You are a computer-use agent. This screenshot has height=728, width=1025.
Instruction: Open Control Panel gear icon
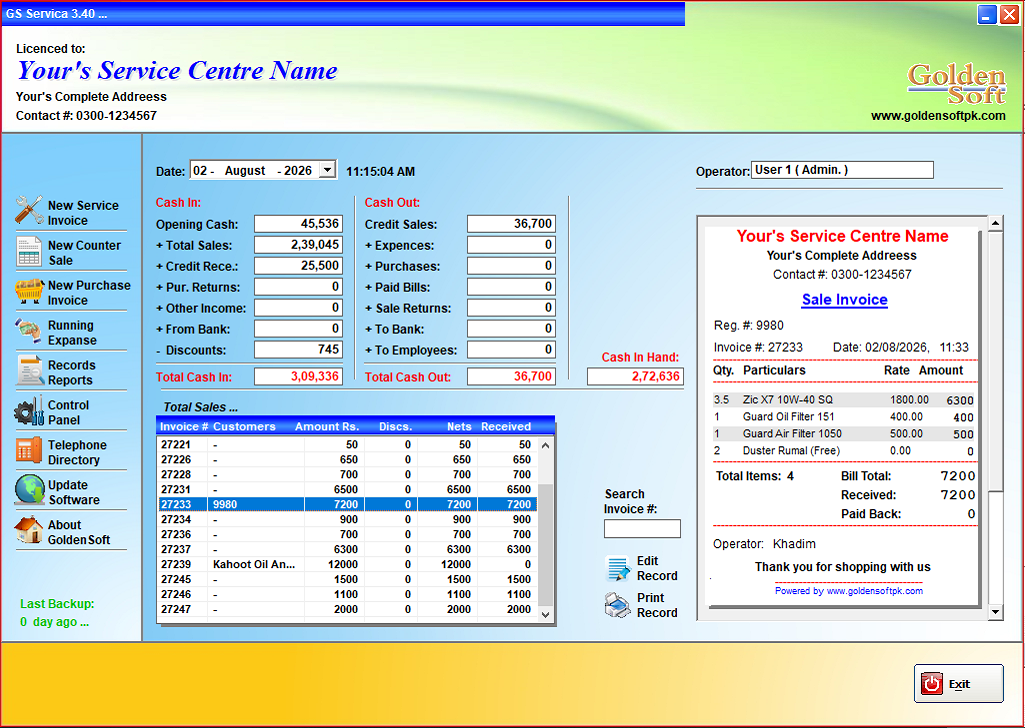[29, 412]
